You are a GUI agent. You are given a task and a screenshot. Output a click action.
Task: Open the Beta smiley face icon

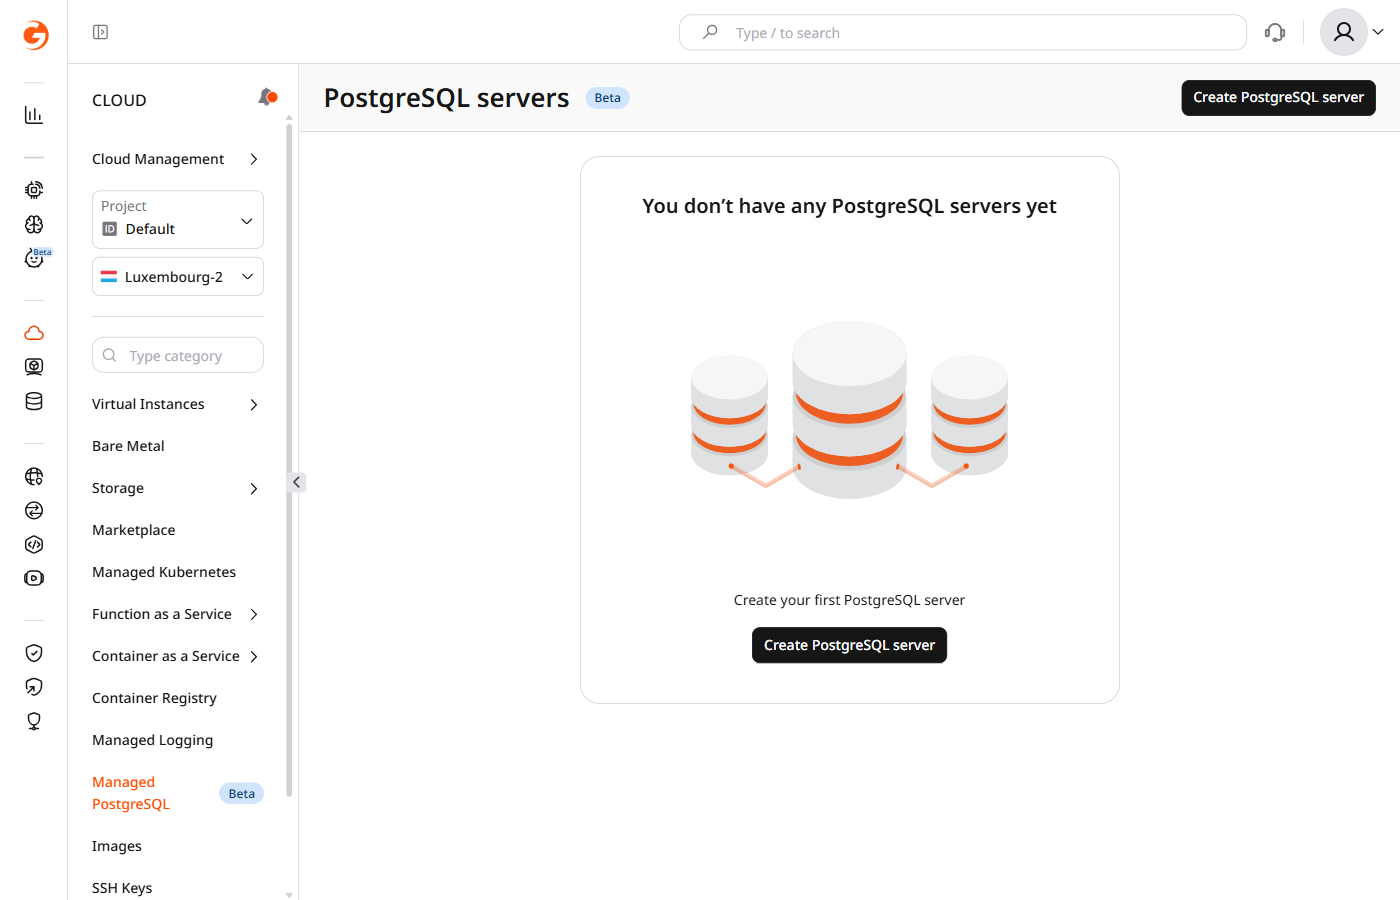coord(36,258)
